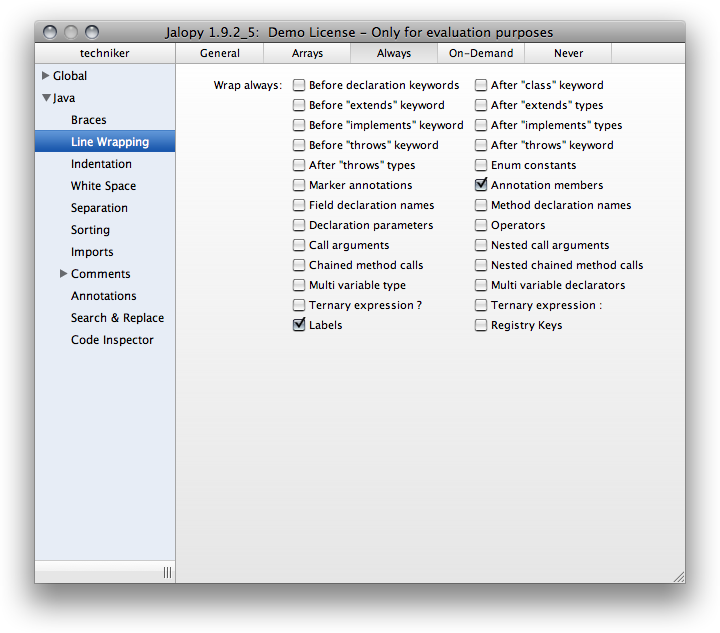The width and height of the screenshot is (720, 633).
Task: Open the On-Demand tab
Action: pos(481,53)
